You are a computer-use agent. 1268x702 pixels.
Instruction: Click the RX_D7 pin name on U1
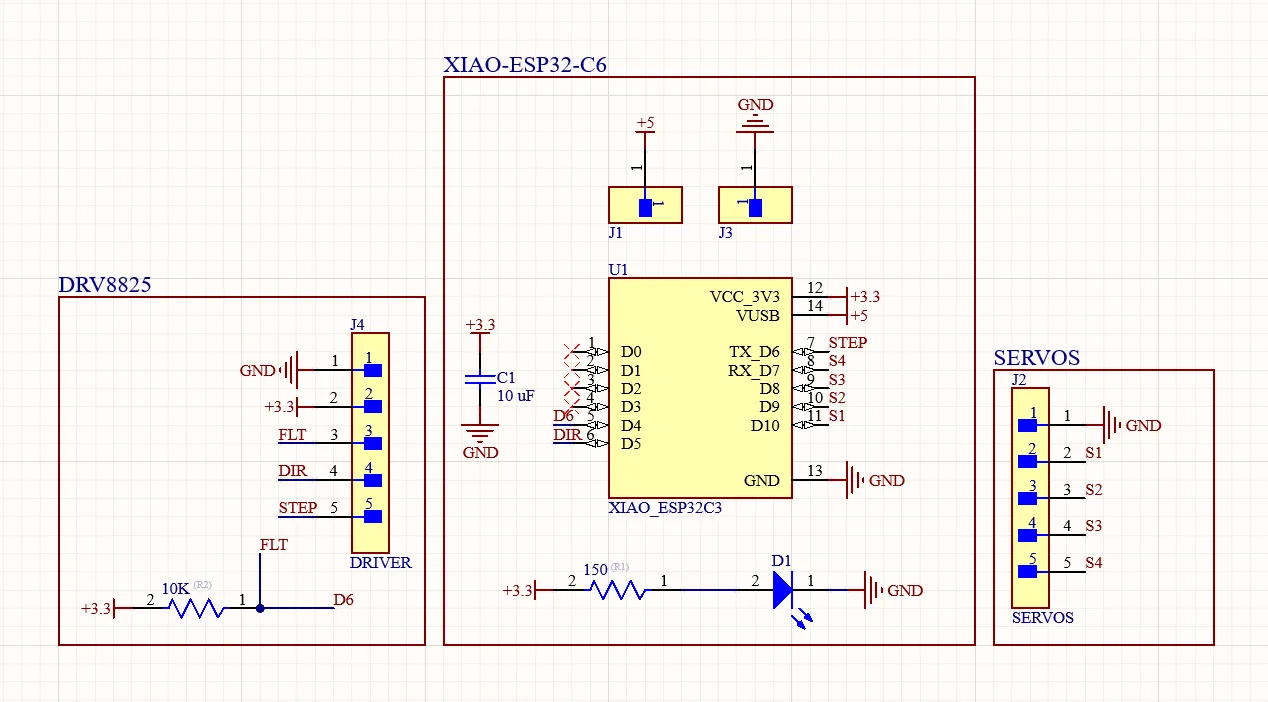click(x=753, y=370)
